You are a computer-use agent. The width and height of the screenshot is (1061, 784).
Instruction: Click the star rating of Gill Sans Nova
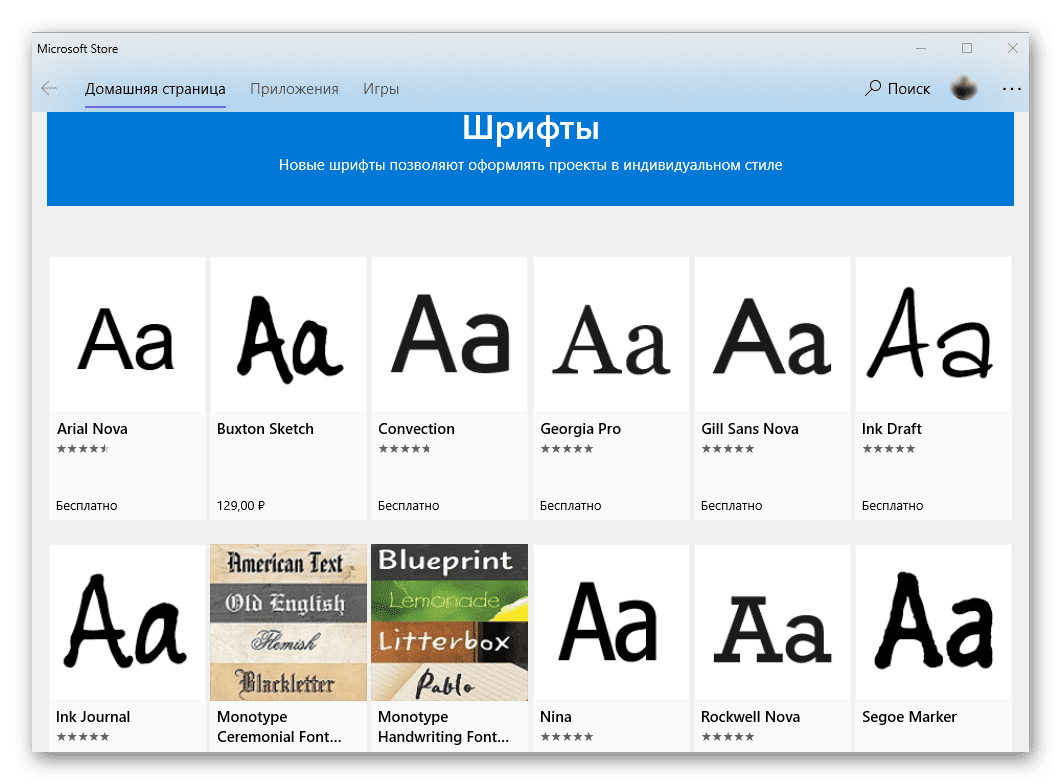(728, 448)
